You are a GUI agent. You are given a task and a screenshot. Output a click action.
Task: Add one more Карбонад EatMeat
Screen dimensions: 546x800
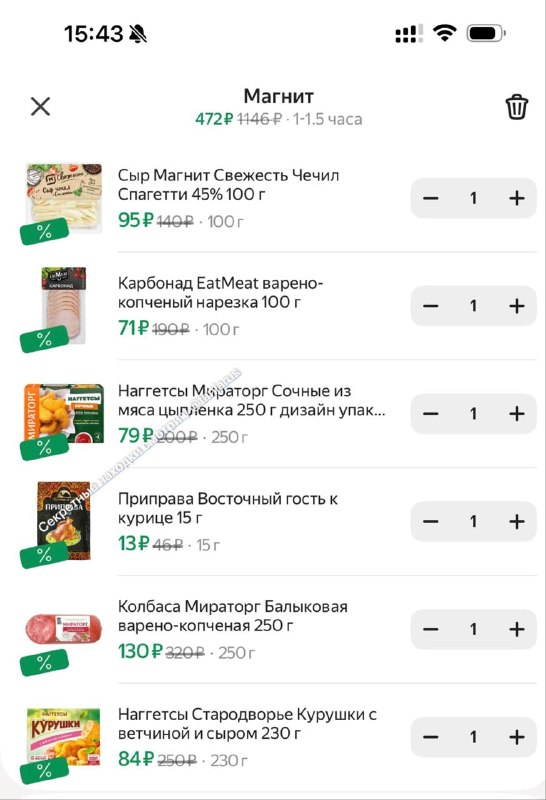coord(517,306)
